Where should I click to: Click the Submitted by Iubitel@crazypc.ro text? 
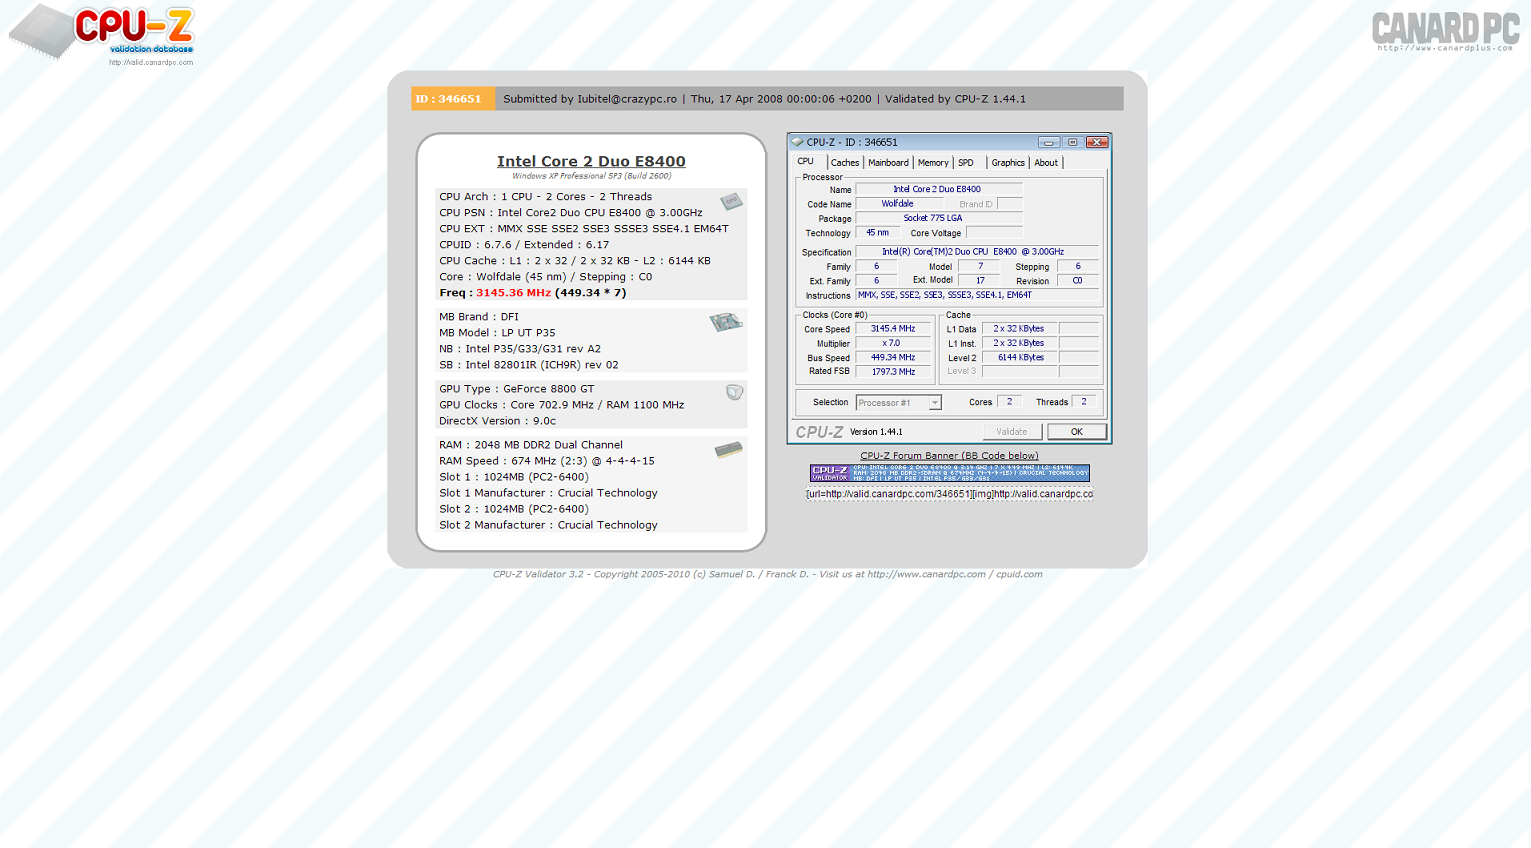click(590, 99)
